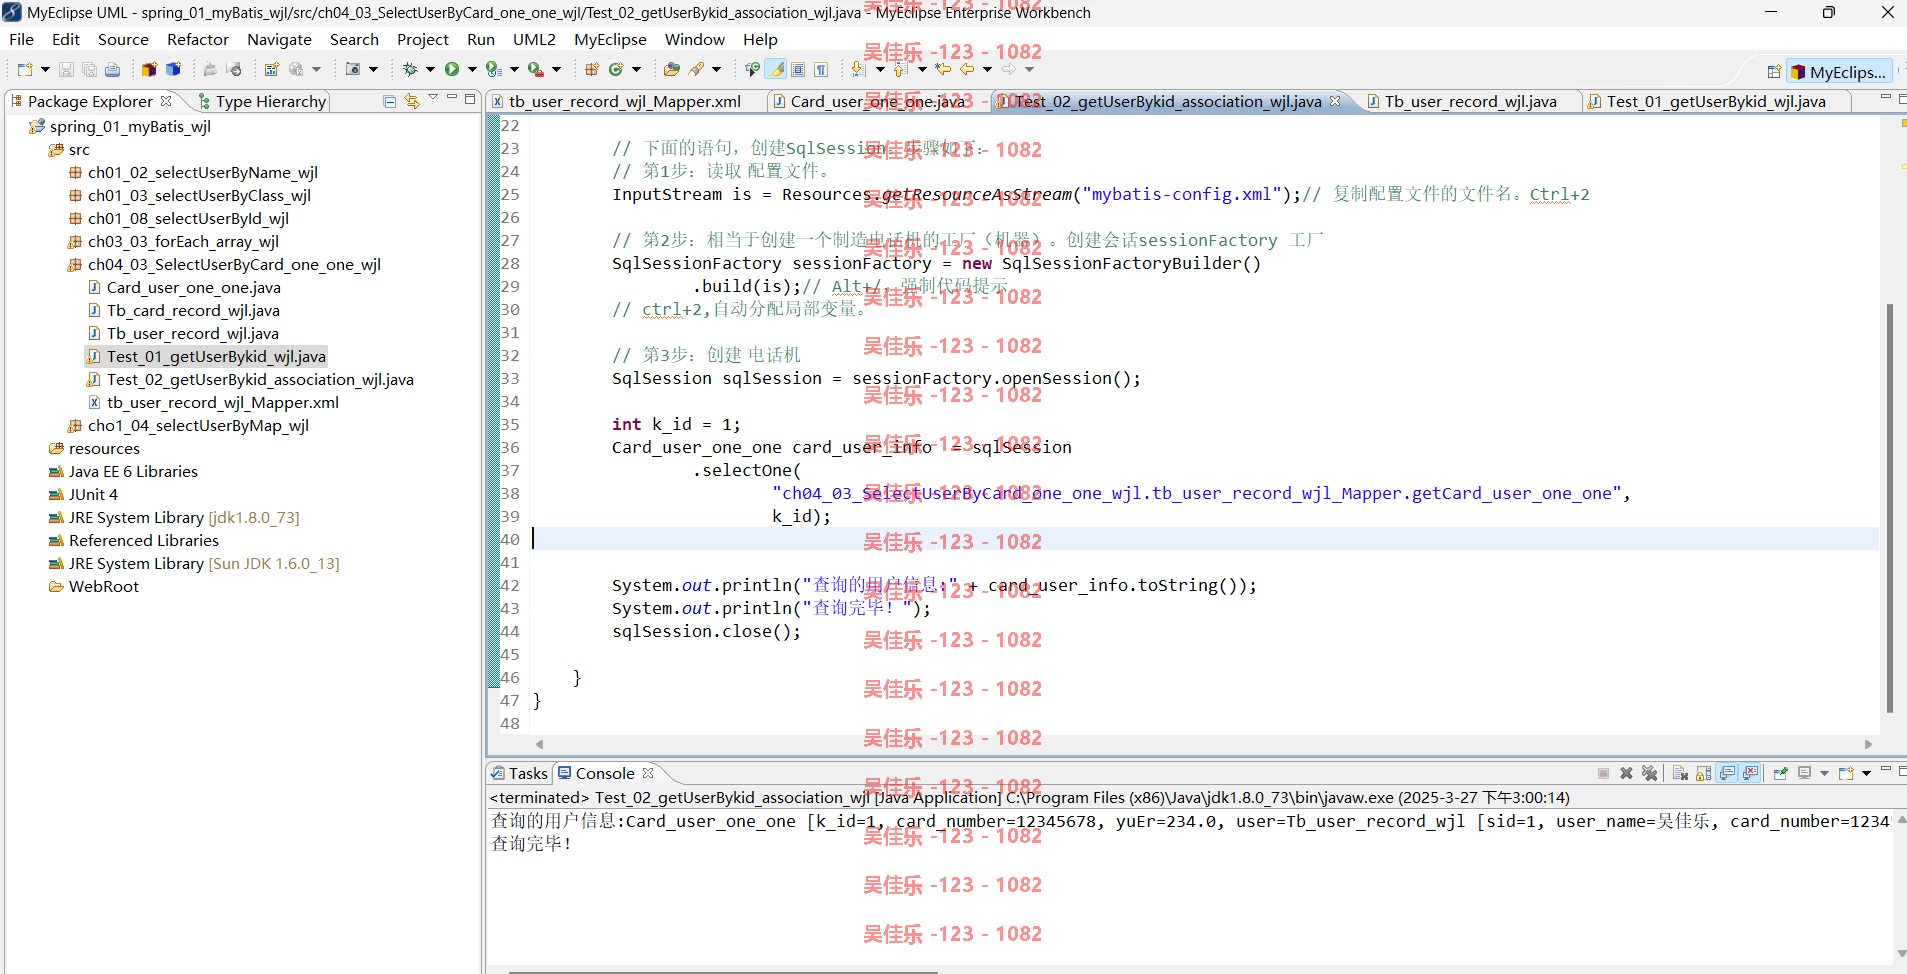Open the UML2 menu
Screen dimensions: 1907x974
(x=534, y=39)
